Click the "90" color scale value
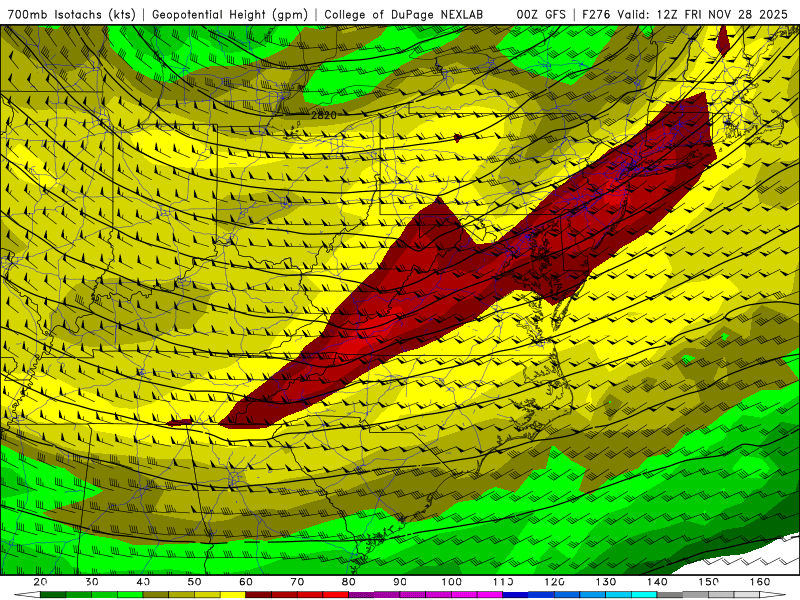 pos(400,582)
